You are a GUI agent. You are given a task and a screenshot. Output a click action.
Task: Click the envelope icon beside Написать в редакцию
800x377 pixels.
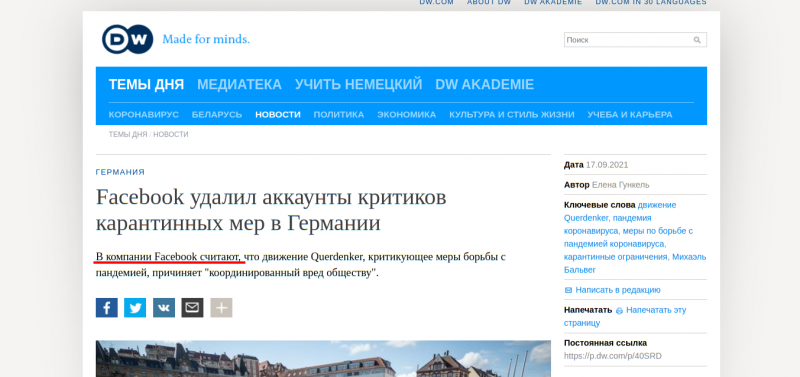[568, 290]
